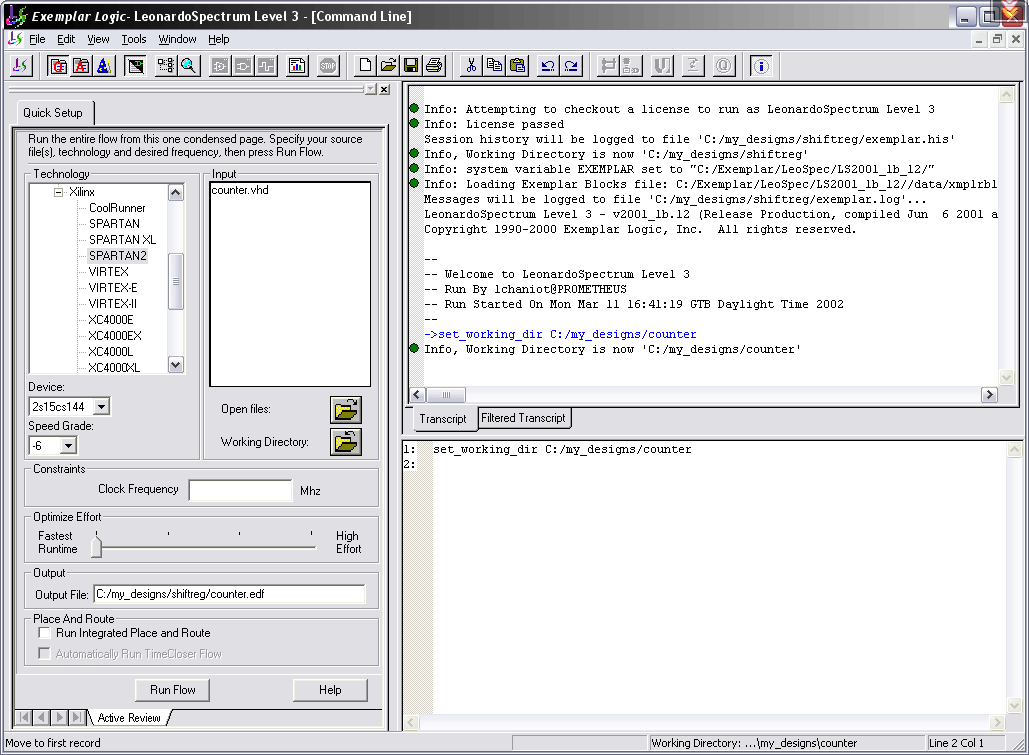This screenshot has width=1029, height=755.
Task: Switch to the Filtered Transcript tab
Action: (523, 418)
